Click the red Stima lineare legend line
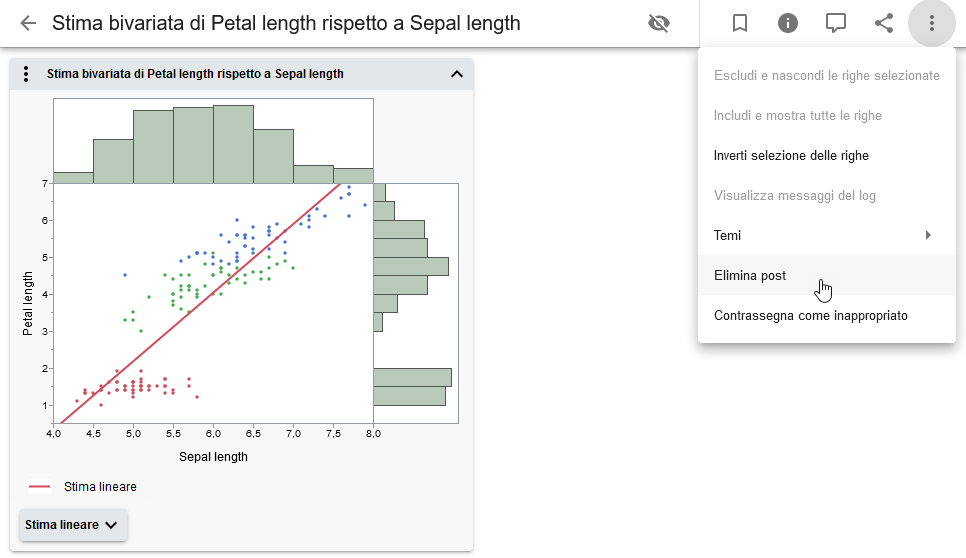966x558 pixels. click(x=40, y=487)
